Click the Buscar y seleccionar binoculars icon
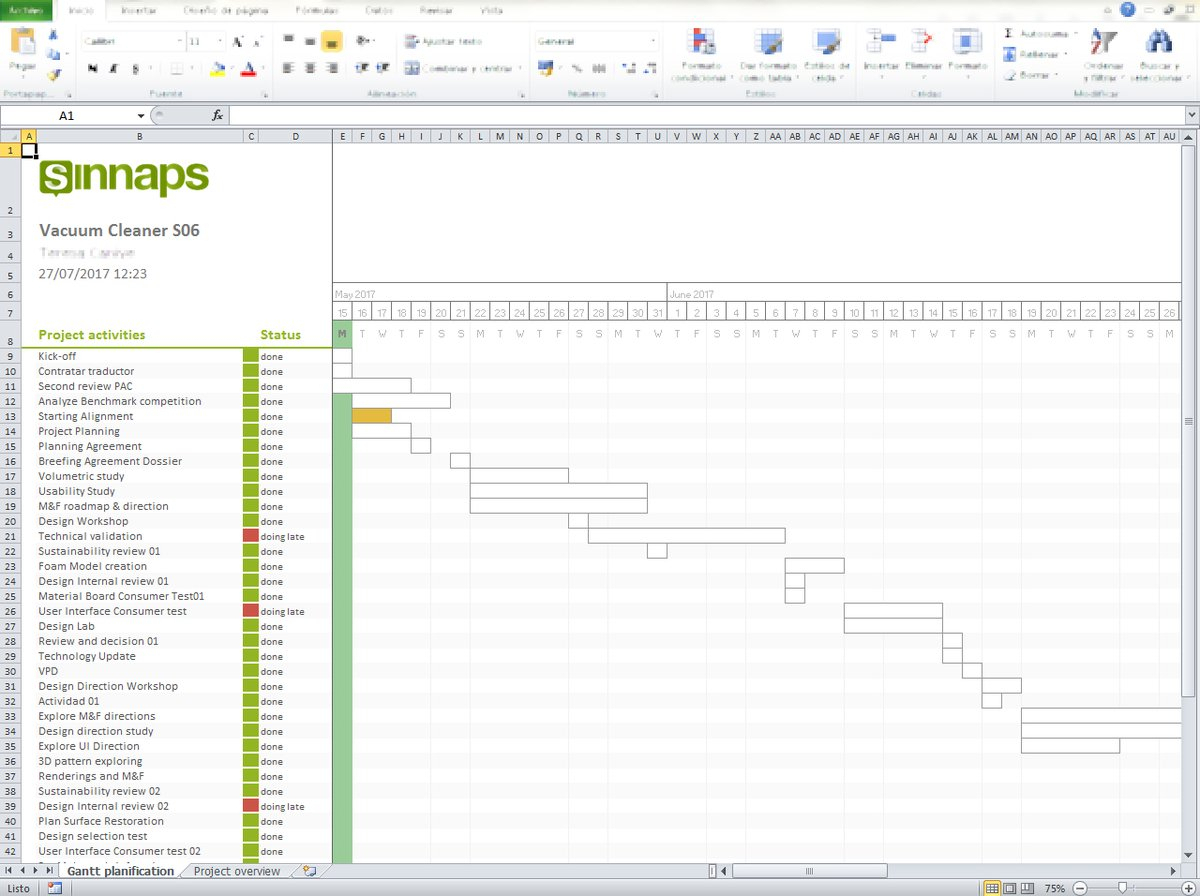 click(1158, 44)
